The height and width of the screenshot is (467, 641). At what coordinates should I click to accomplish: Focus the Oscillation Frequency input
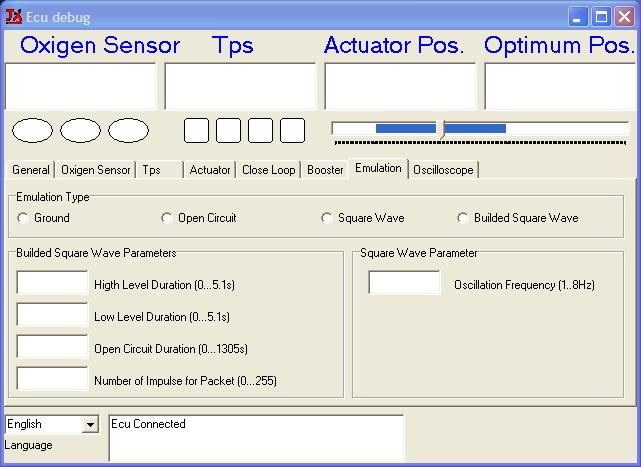[404, 284]
